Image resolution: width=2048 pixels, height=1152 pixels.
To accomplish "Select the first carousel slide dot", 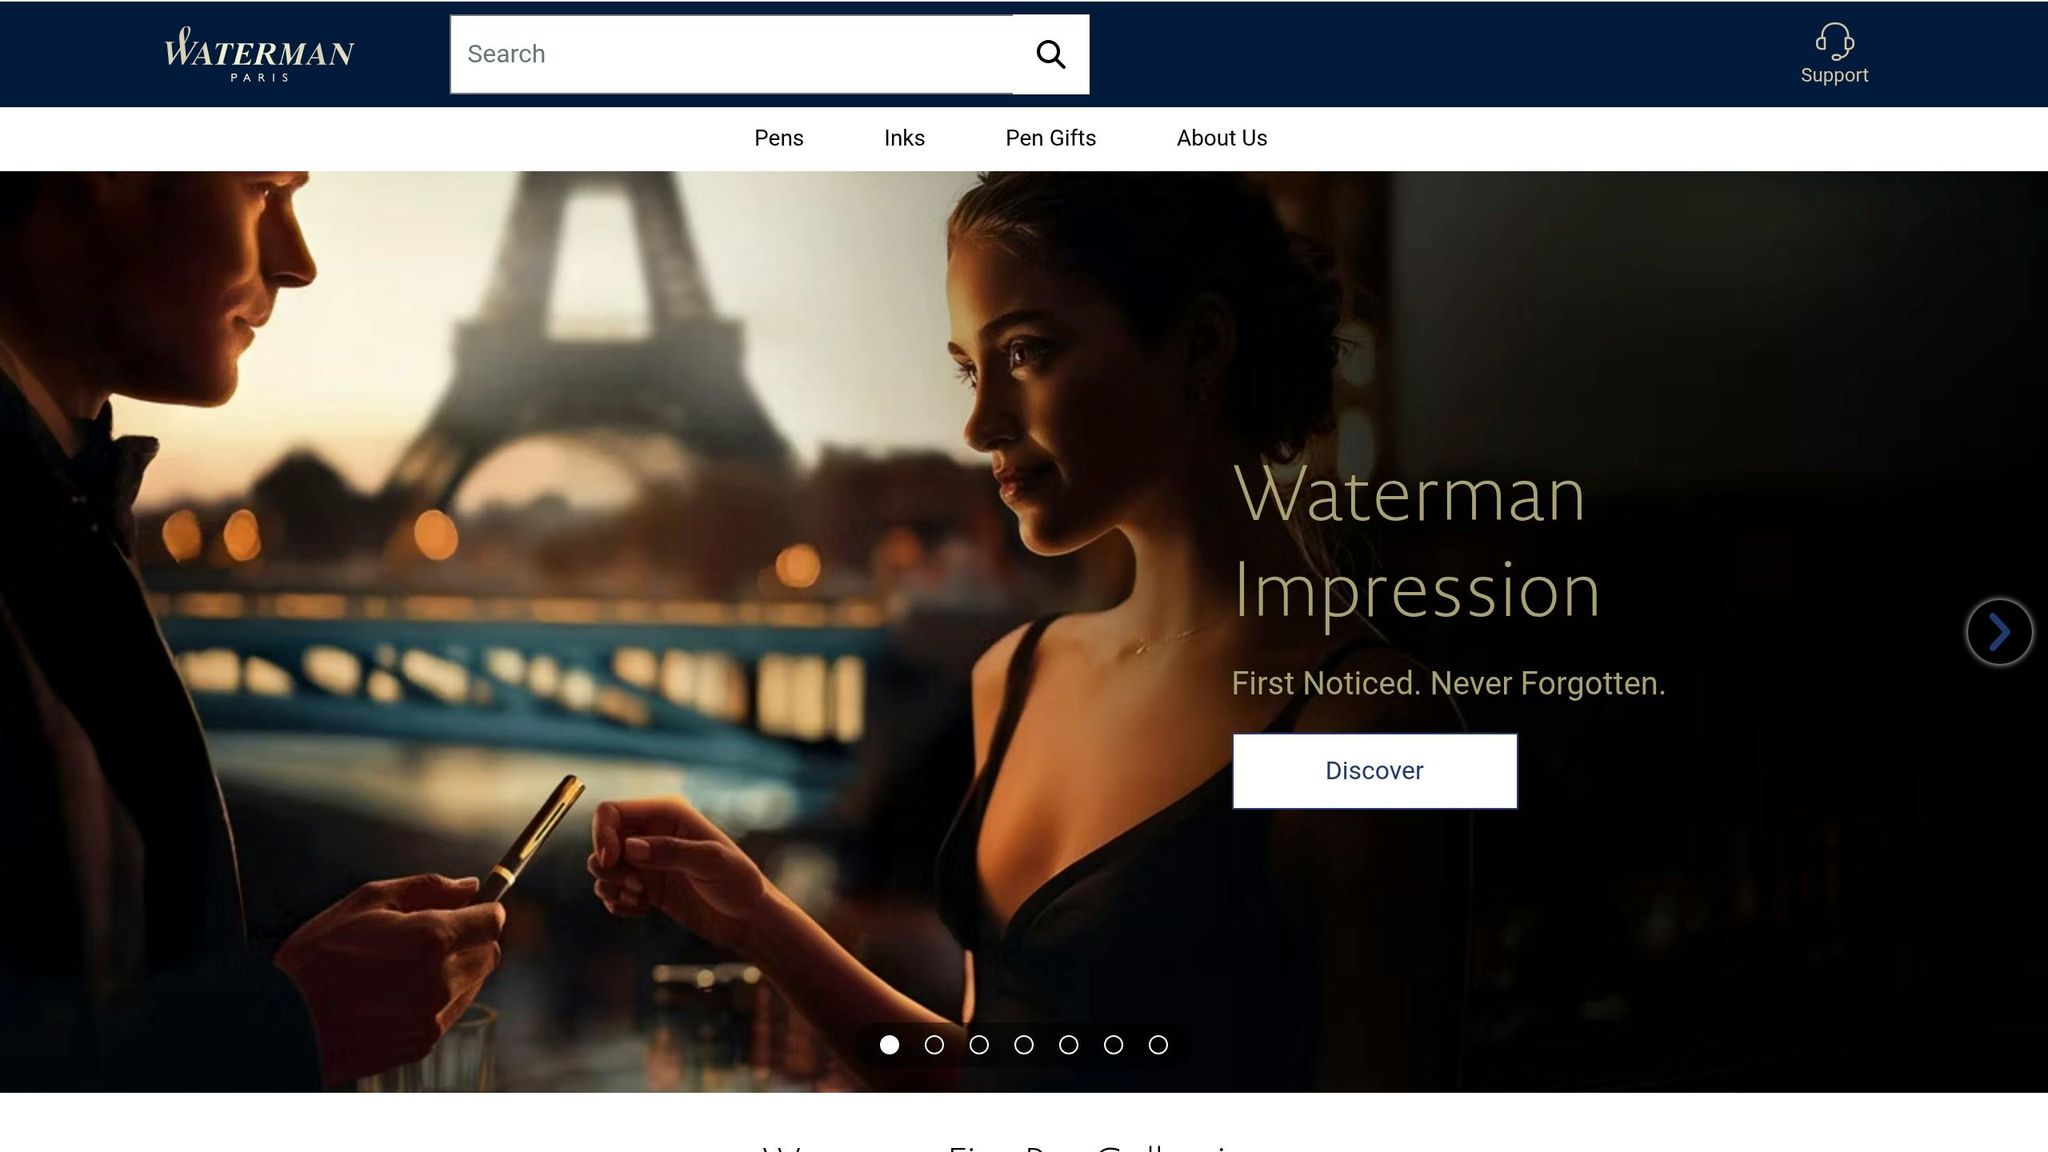I will [x=889, y=1045].
